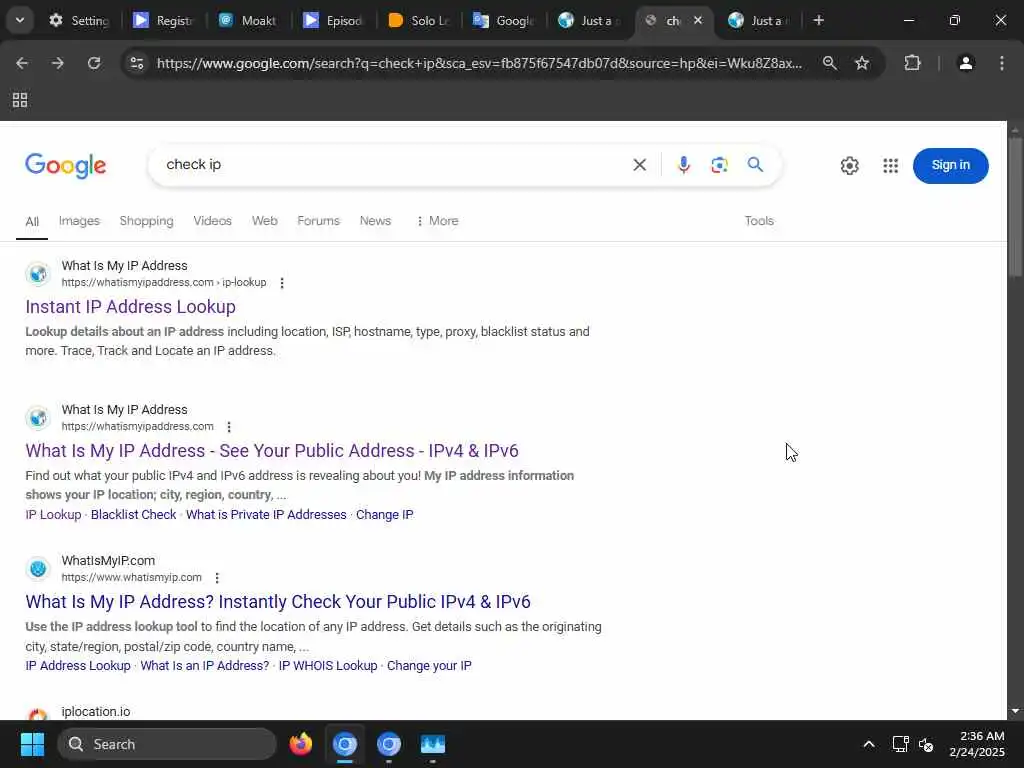Image resolution: width=1024 pixels, height=768 pixels.
Task: Open a new browser tab
Action: click(x=818, y=20)
